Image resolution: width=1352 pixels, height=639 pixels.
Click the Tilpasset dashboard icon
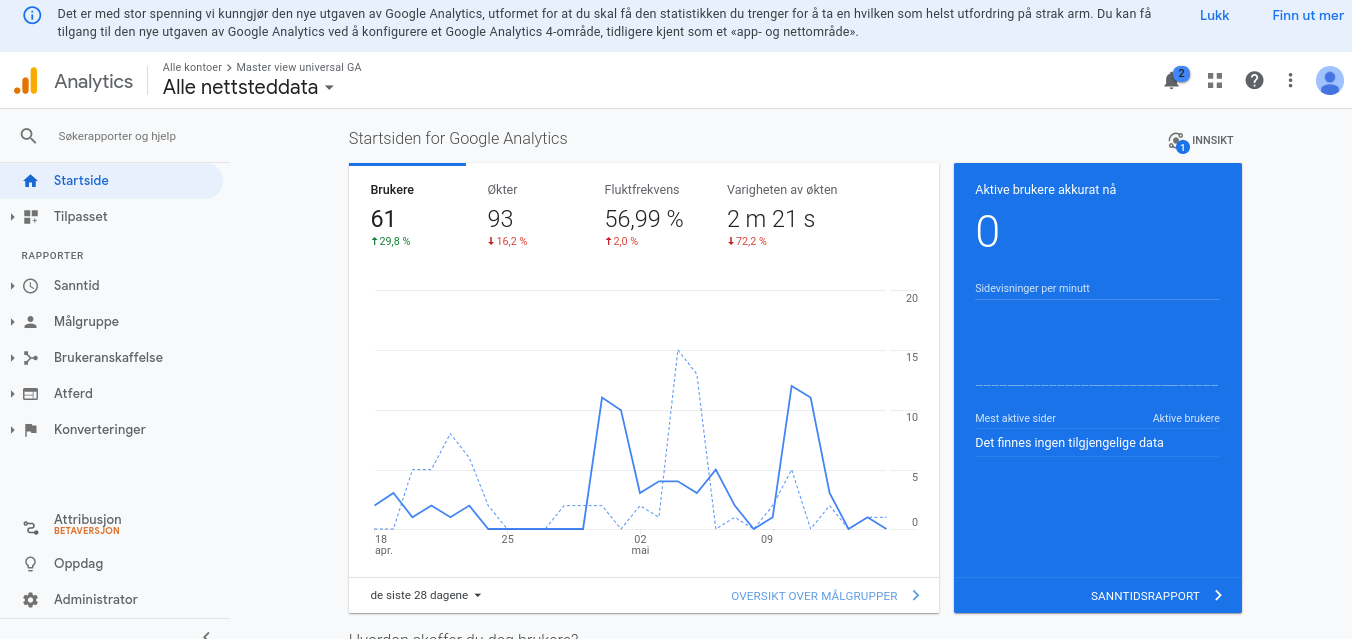pyautogui.click(x=30, y=217)
